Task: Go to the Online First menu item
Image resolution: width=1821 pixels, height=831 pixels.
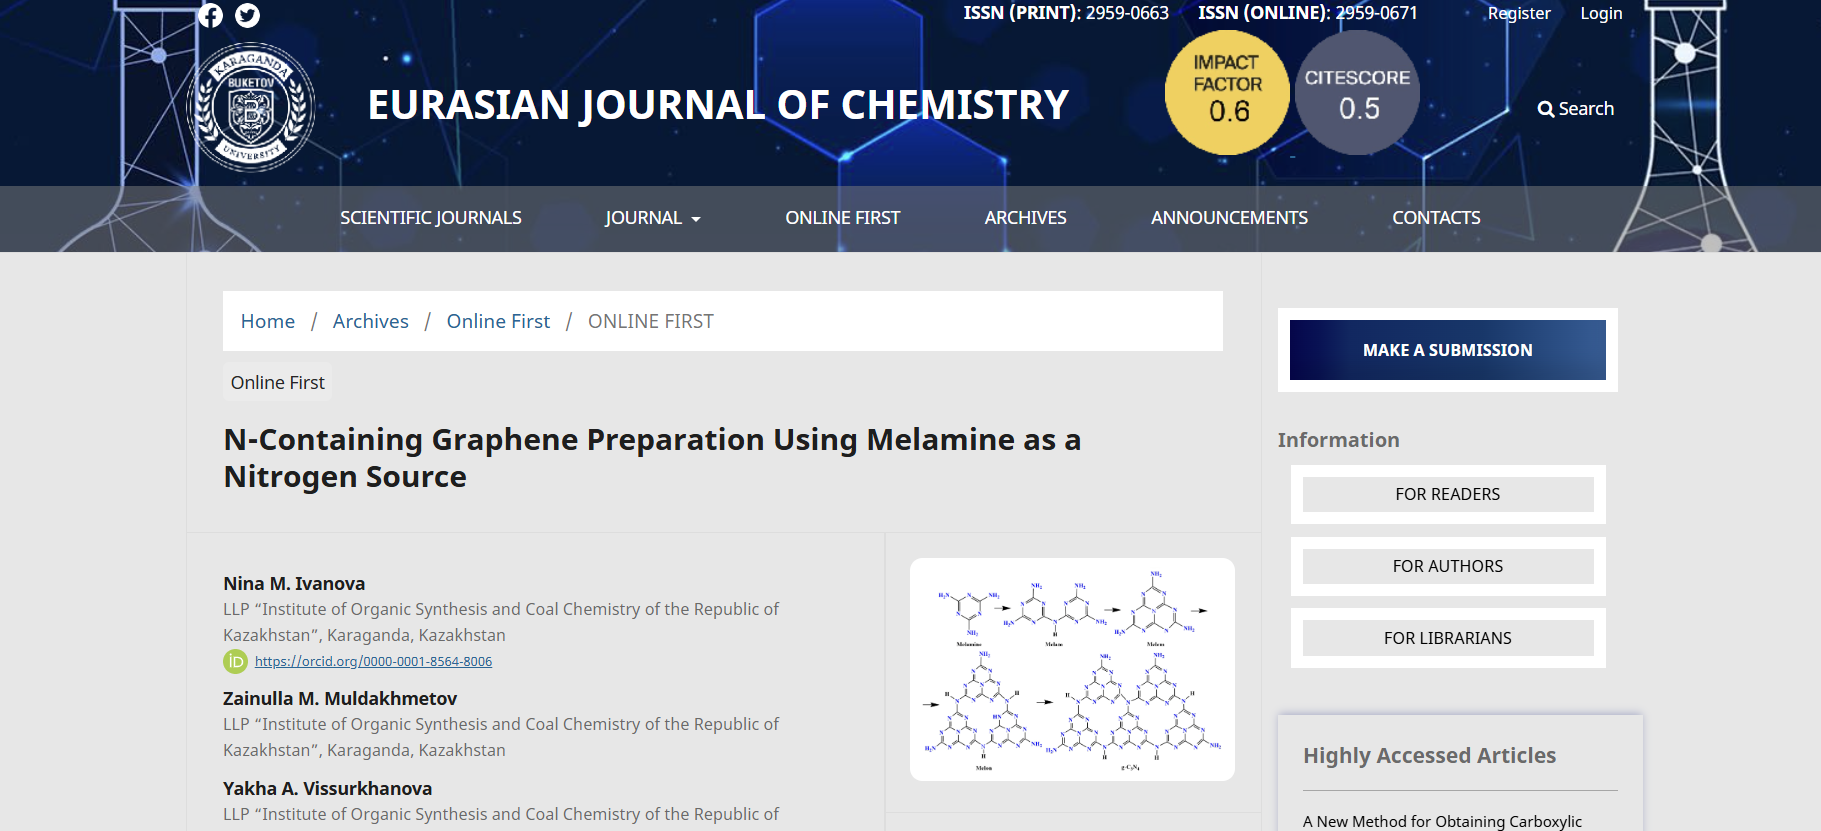Action: (842, 218)
